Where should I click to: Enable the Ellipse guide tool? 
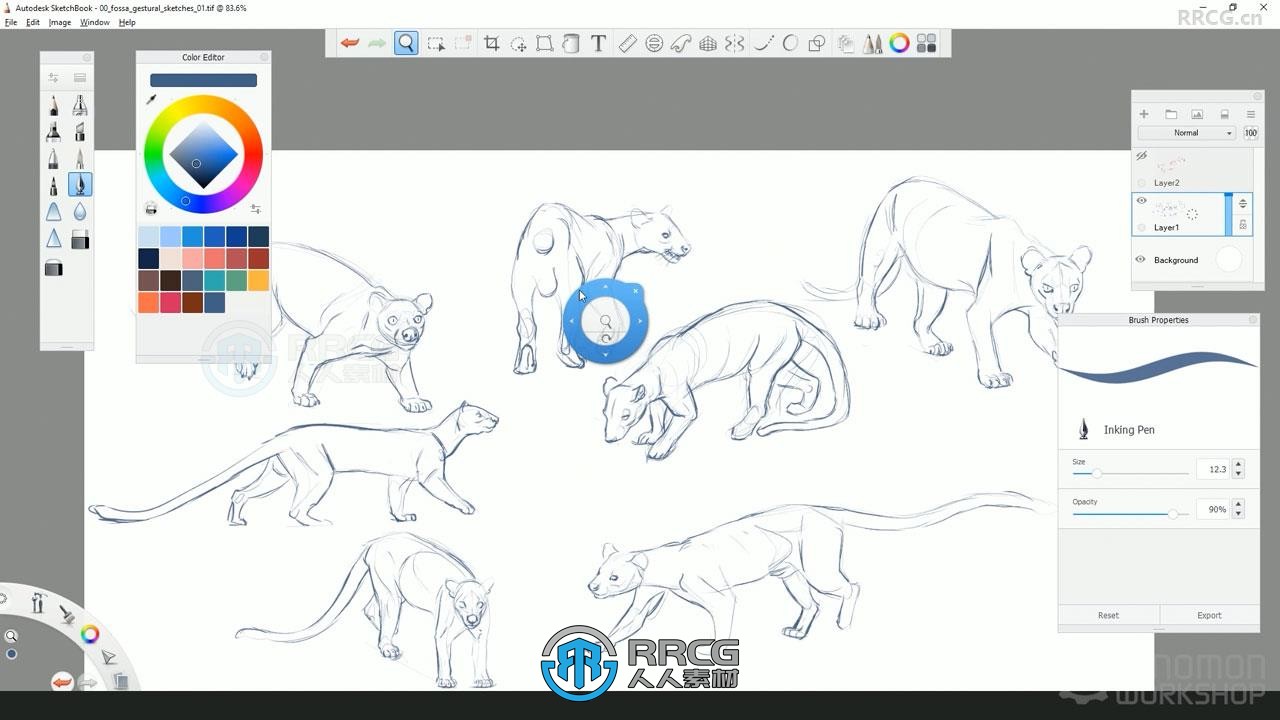[654, 43]
